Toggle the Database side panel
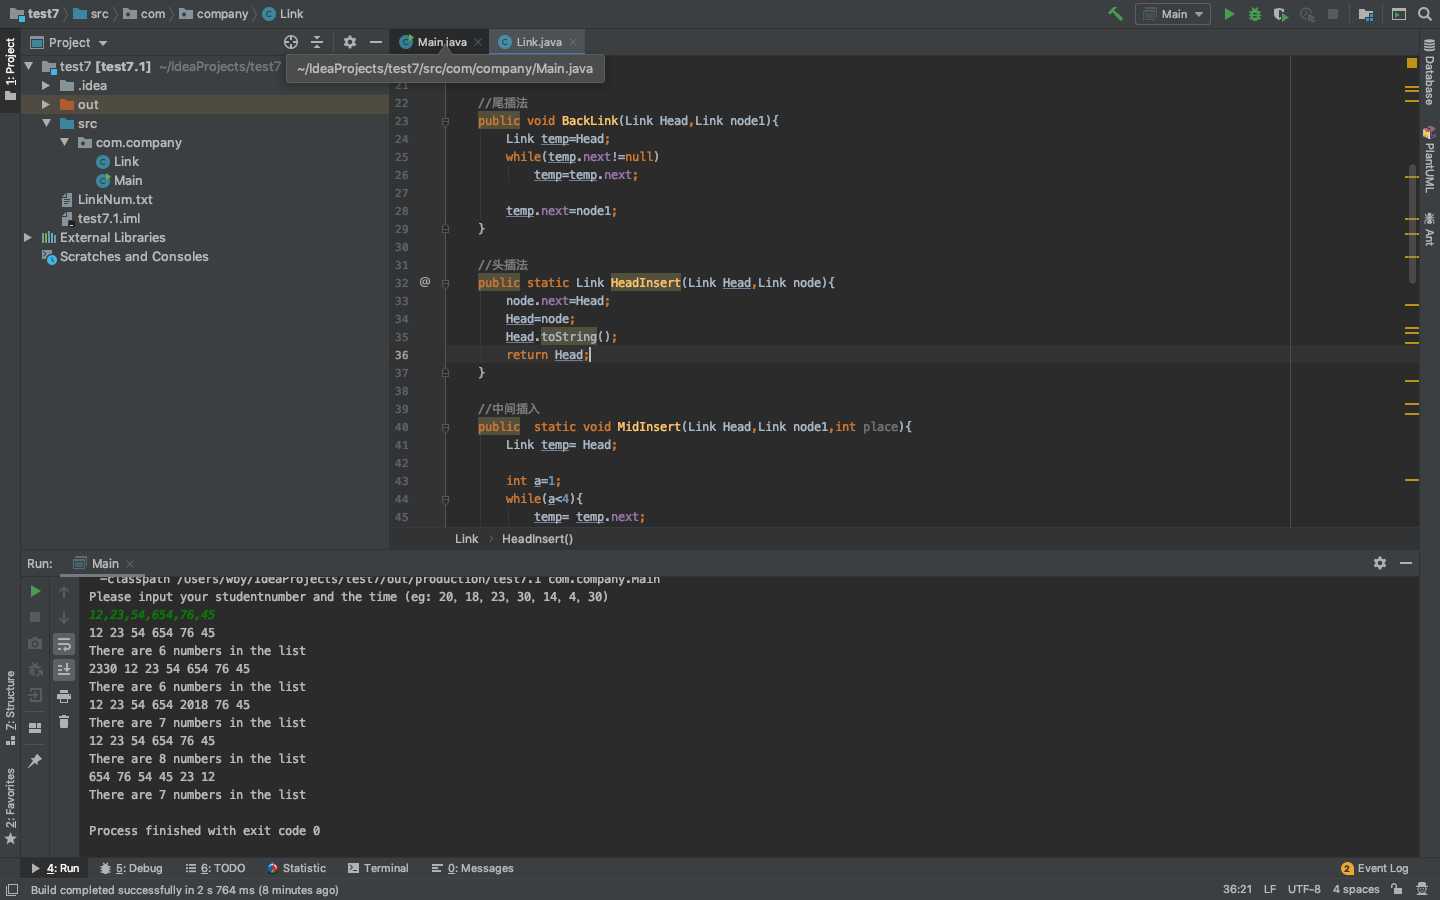 point(1429,72)
